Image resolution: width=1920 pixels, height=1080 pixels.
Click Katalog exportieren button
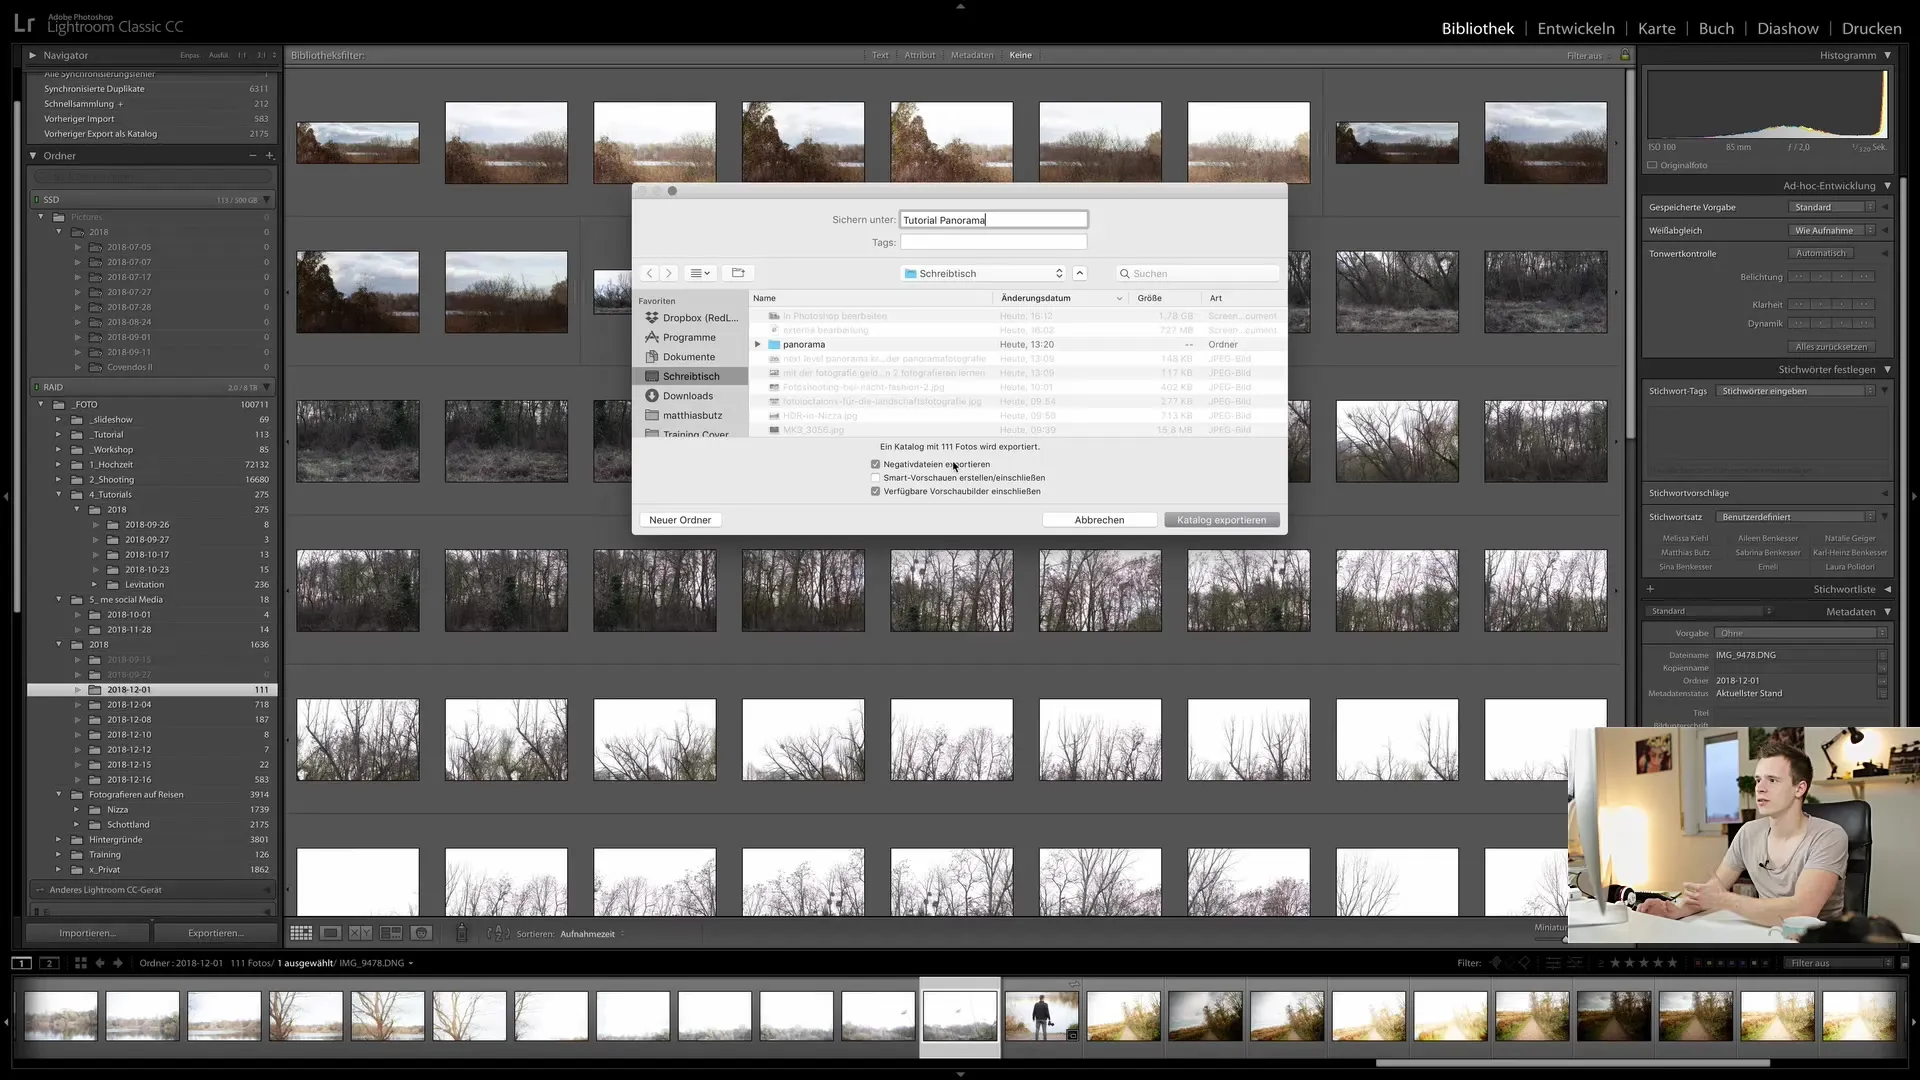(x=1222, y=520)
